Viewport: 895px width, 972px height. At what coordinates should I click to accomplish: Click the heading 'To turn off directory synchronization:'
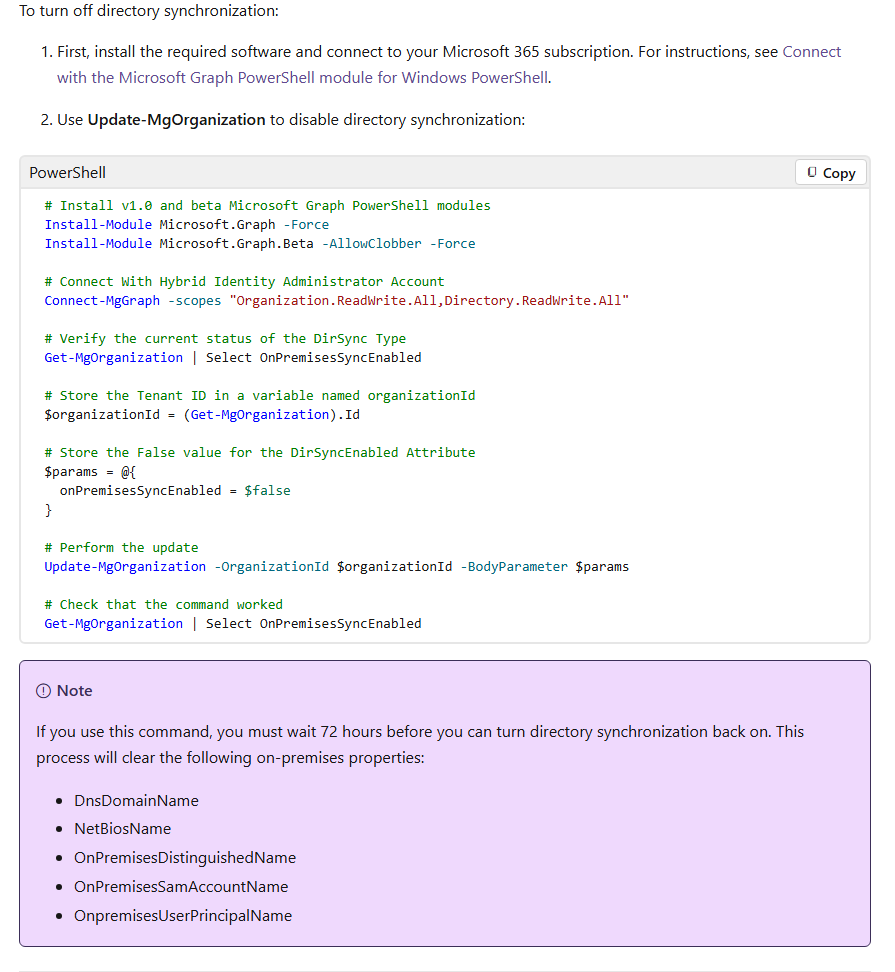pos(149,11)
